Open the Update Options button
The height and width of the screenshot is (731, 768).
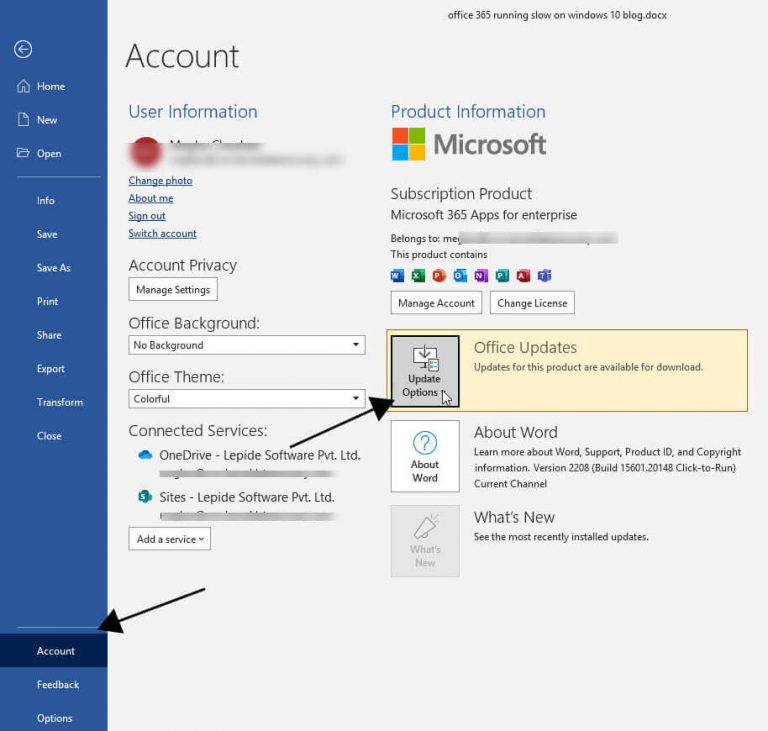coord(424,371)
